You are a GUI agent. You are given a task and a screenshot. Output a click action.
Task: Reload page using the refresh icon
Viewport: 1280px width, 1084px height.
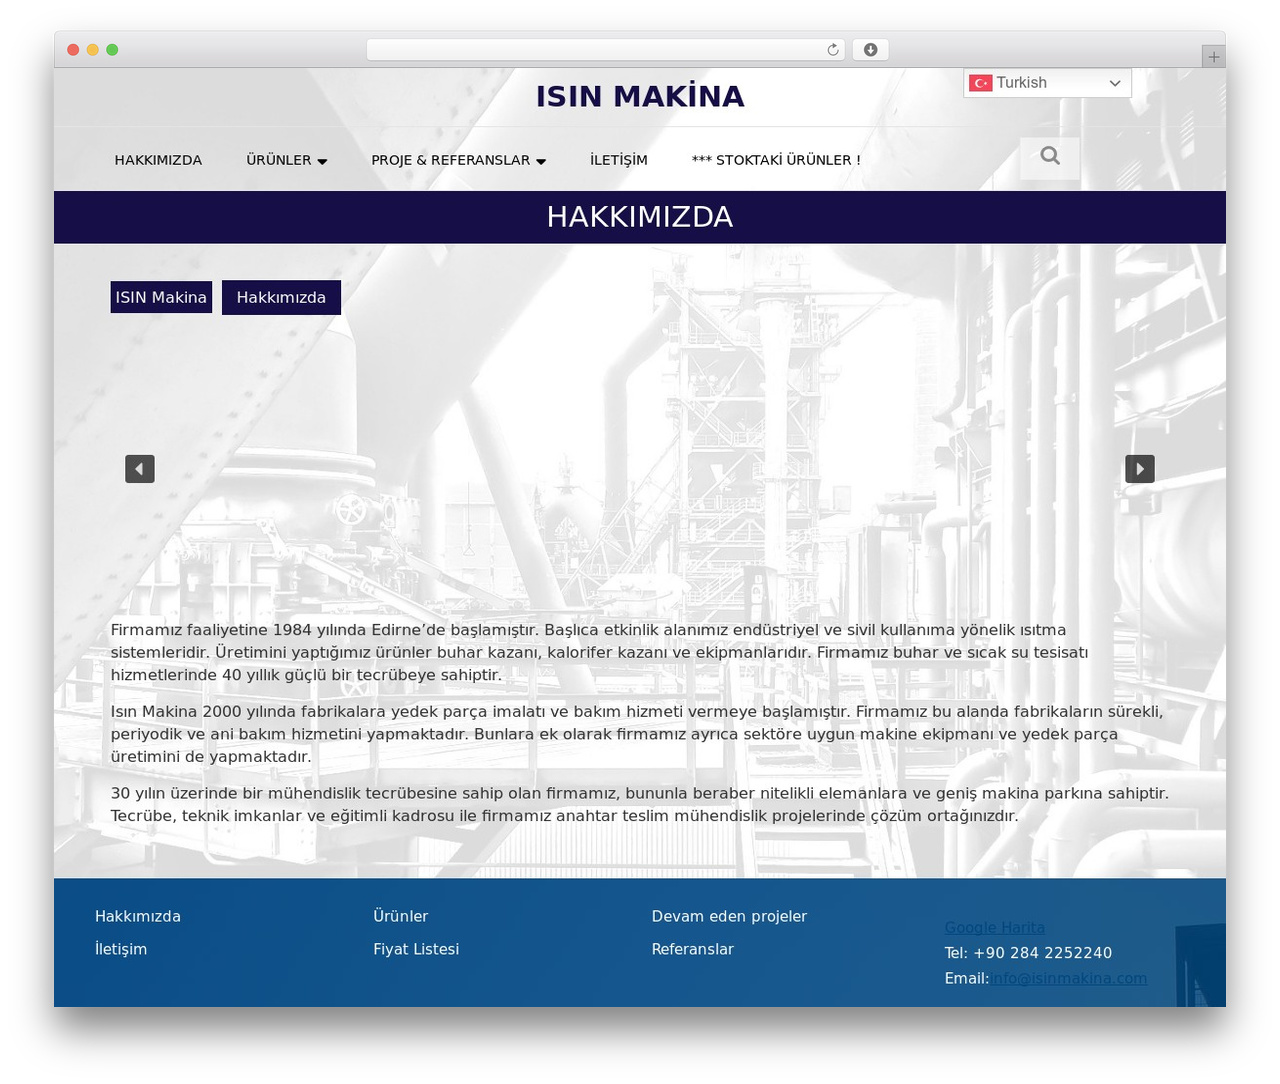[833, 50]
